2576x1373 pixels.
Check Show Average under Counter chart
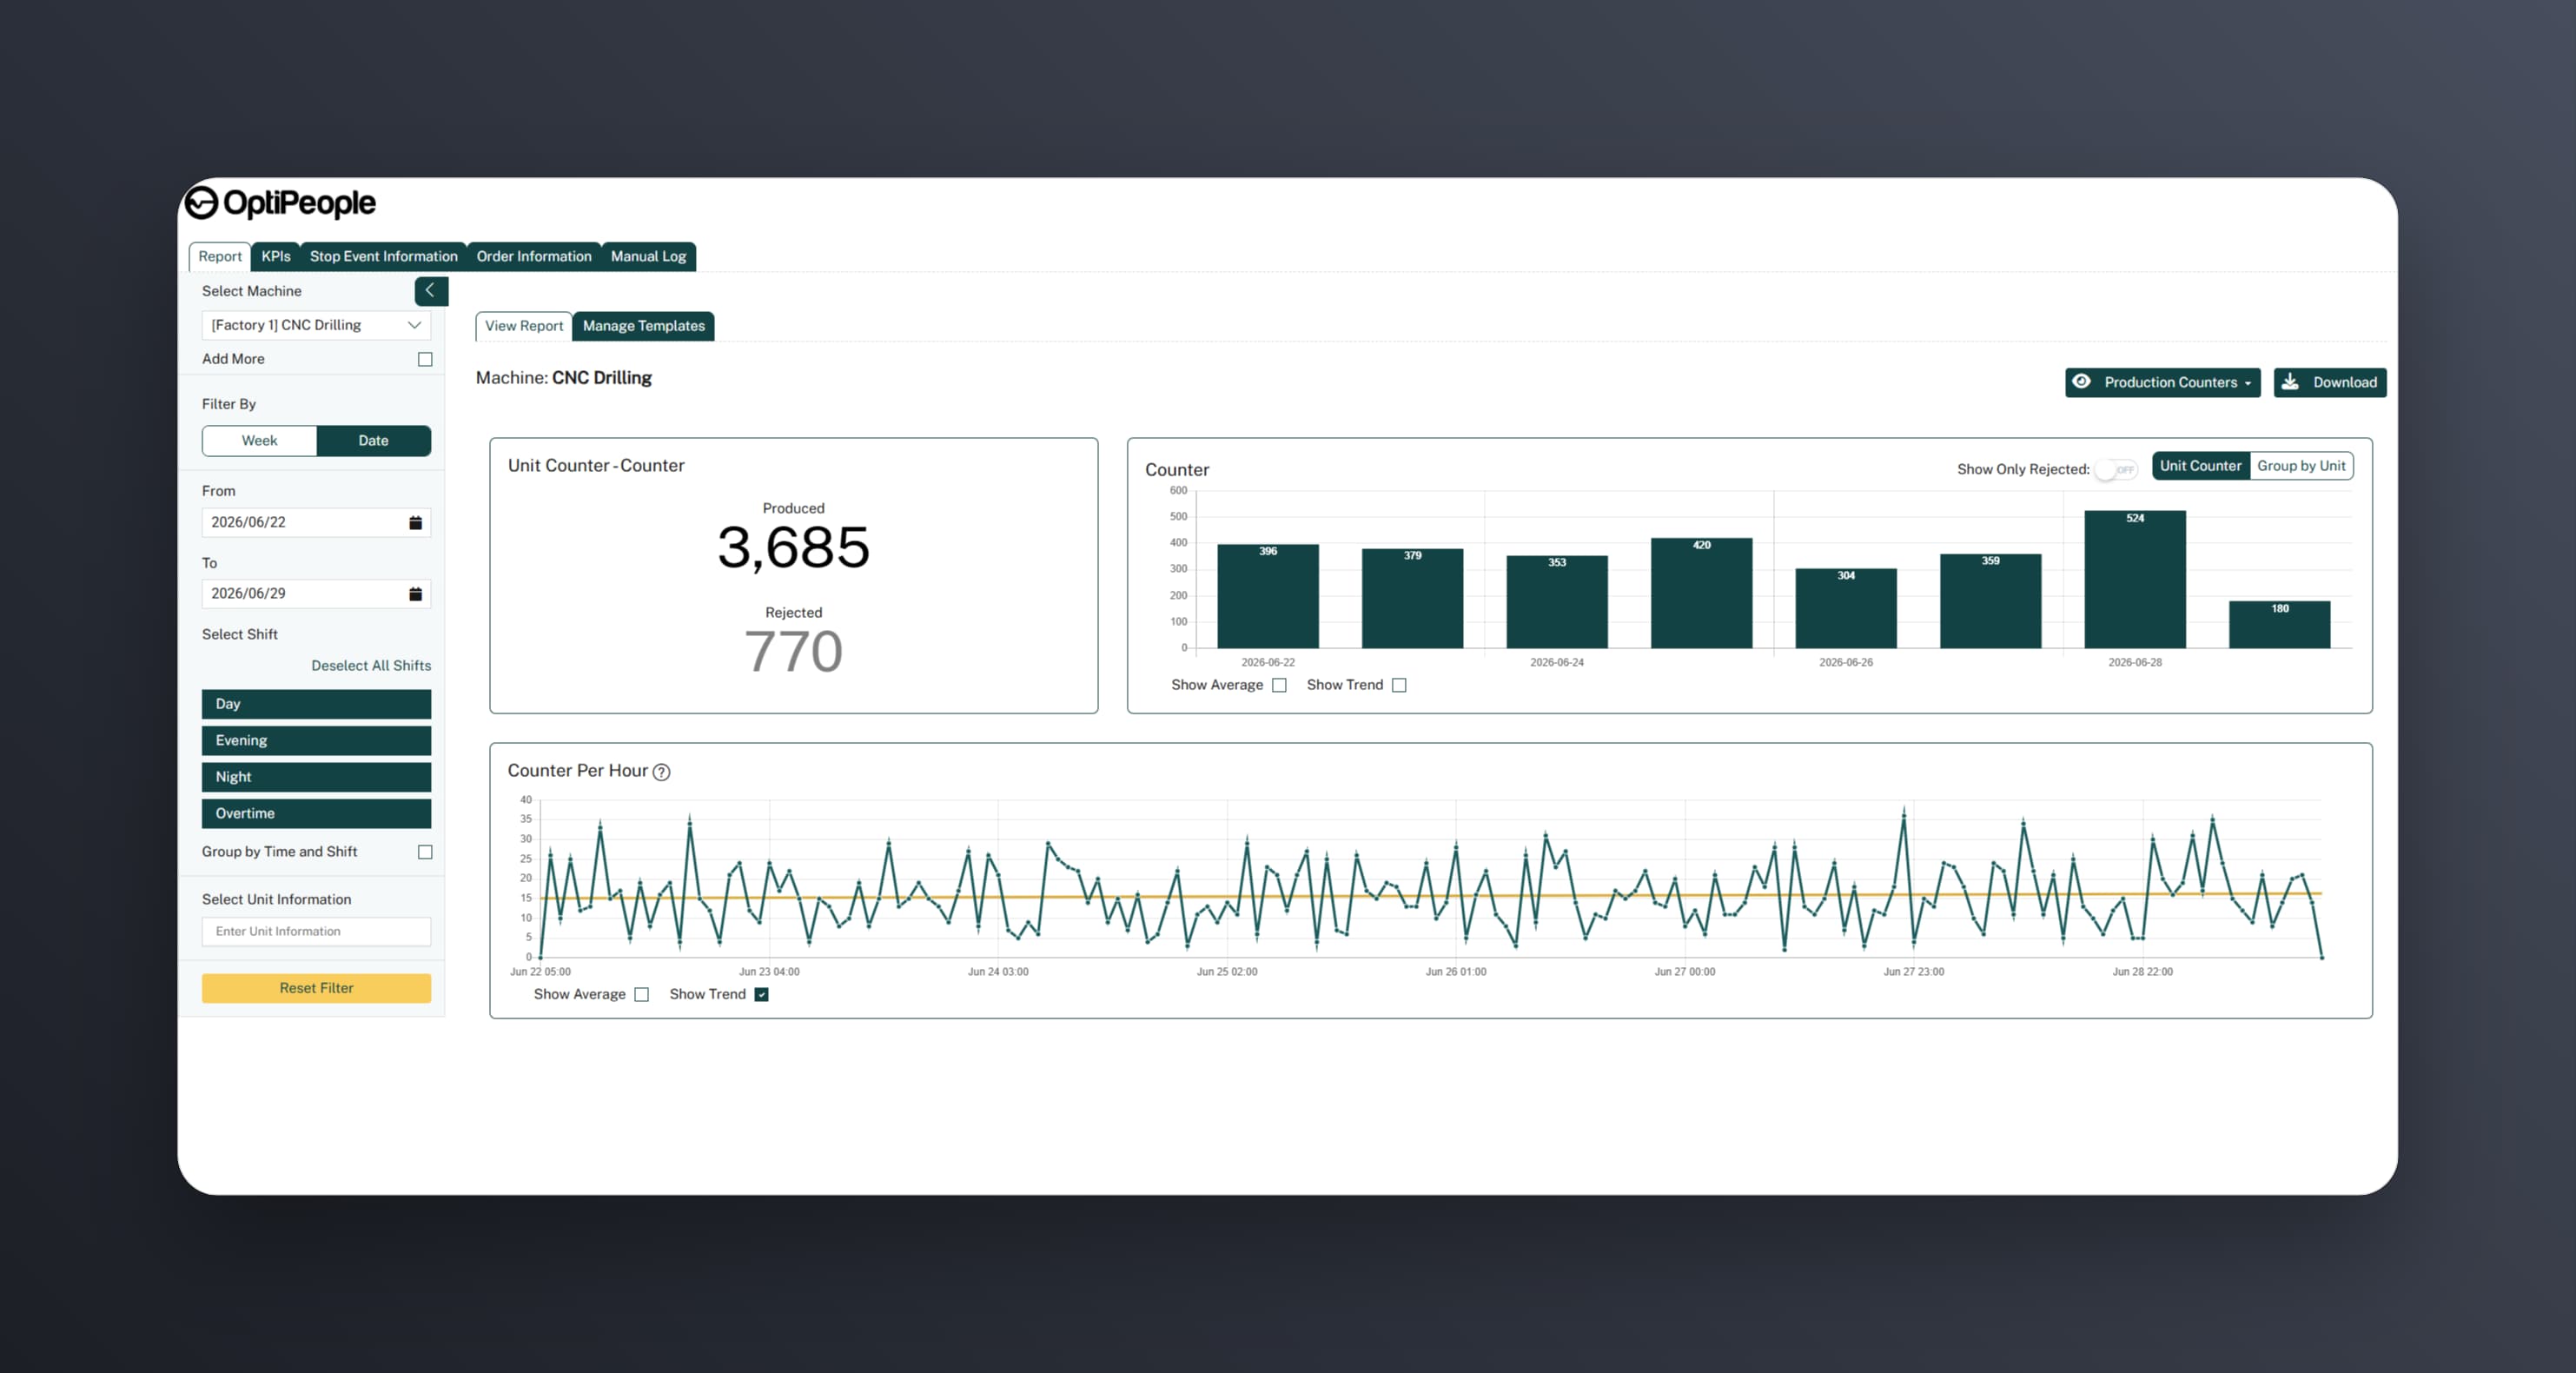tap(1279, 685)
